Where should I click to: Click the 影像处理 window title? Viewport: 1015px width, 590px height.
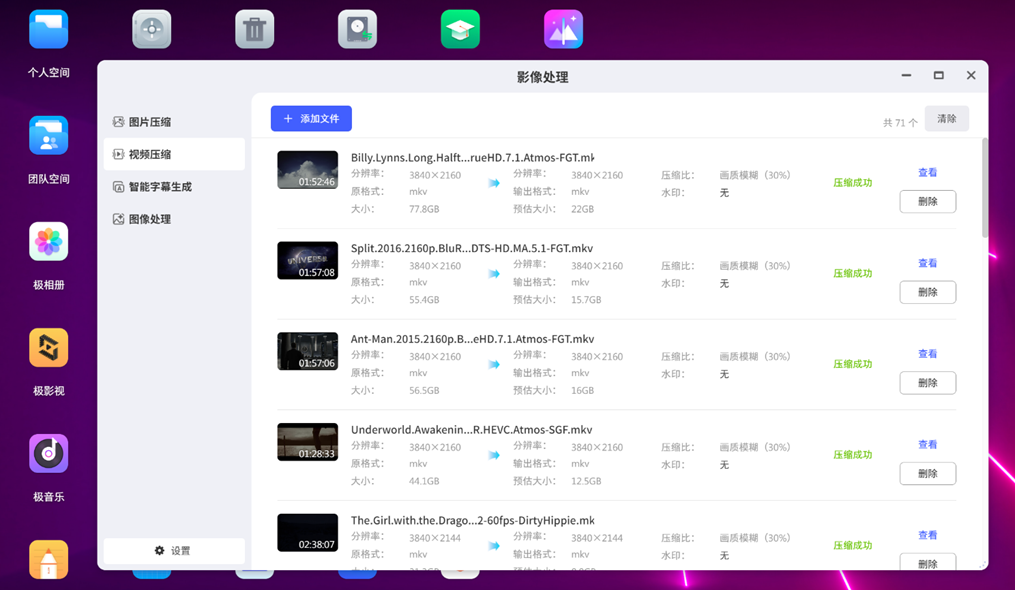(x=542, y=77)
